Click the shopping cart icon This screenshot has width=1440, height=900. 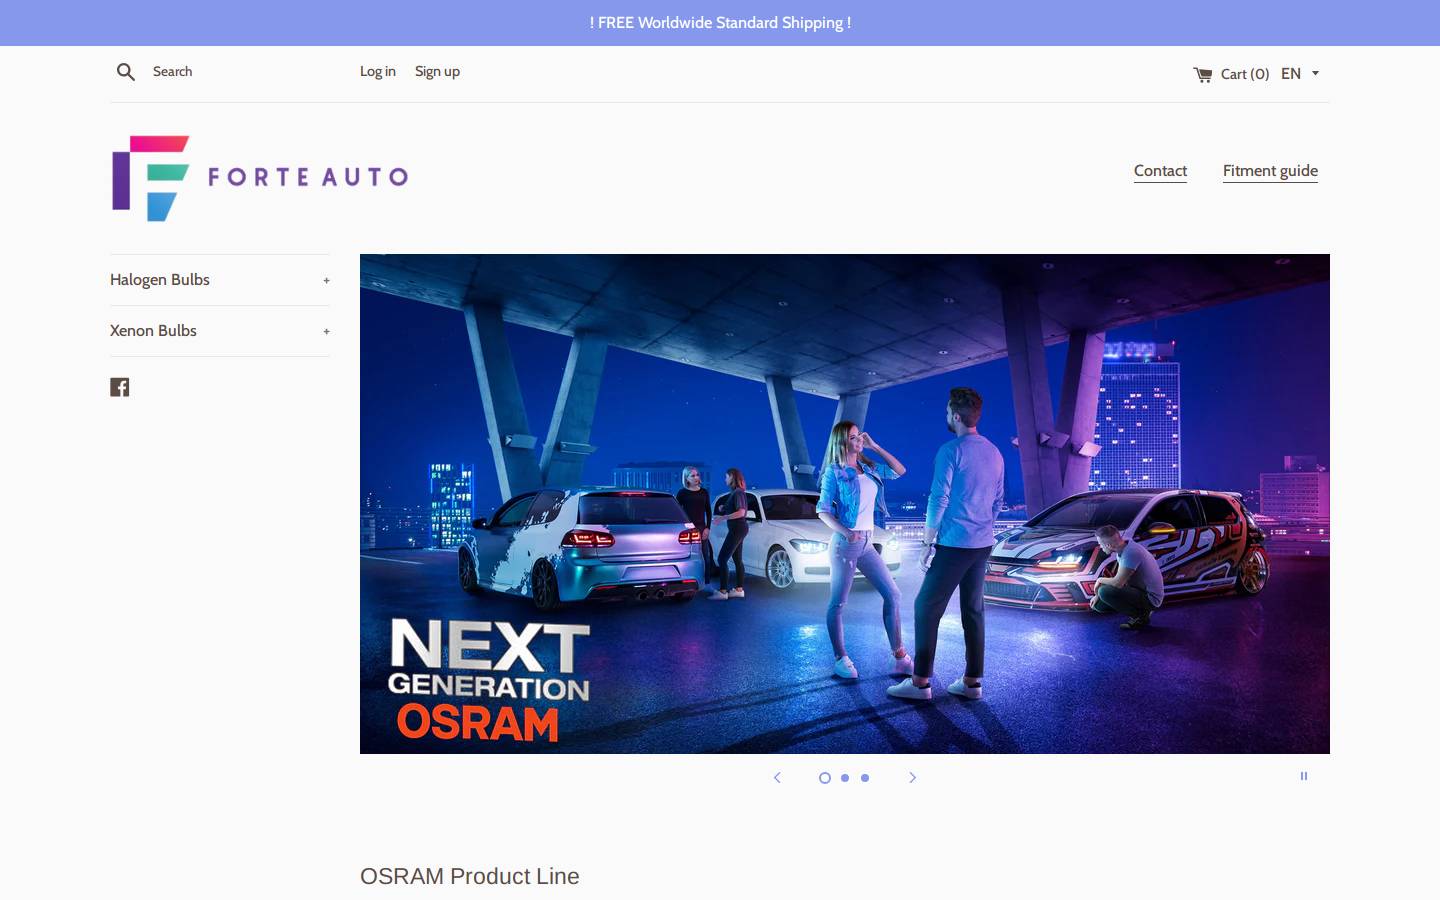pos(1203,74)
